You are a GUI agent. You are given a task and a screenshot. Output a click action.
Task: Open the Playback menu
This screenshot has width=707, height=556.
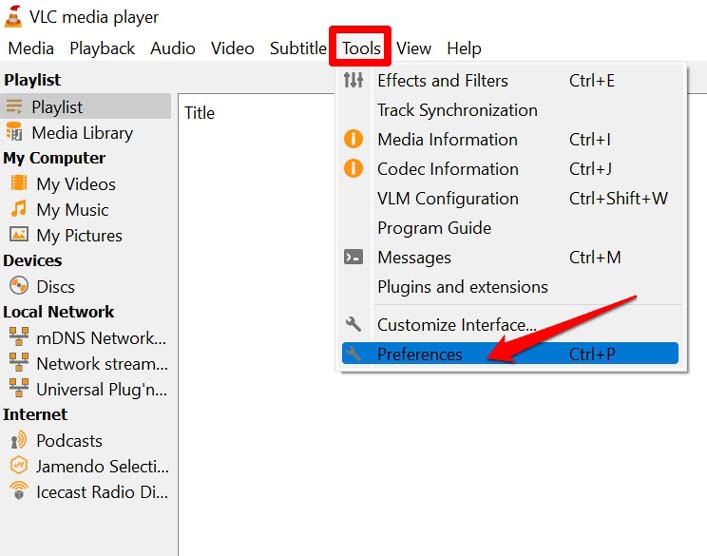102,48
